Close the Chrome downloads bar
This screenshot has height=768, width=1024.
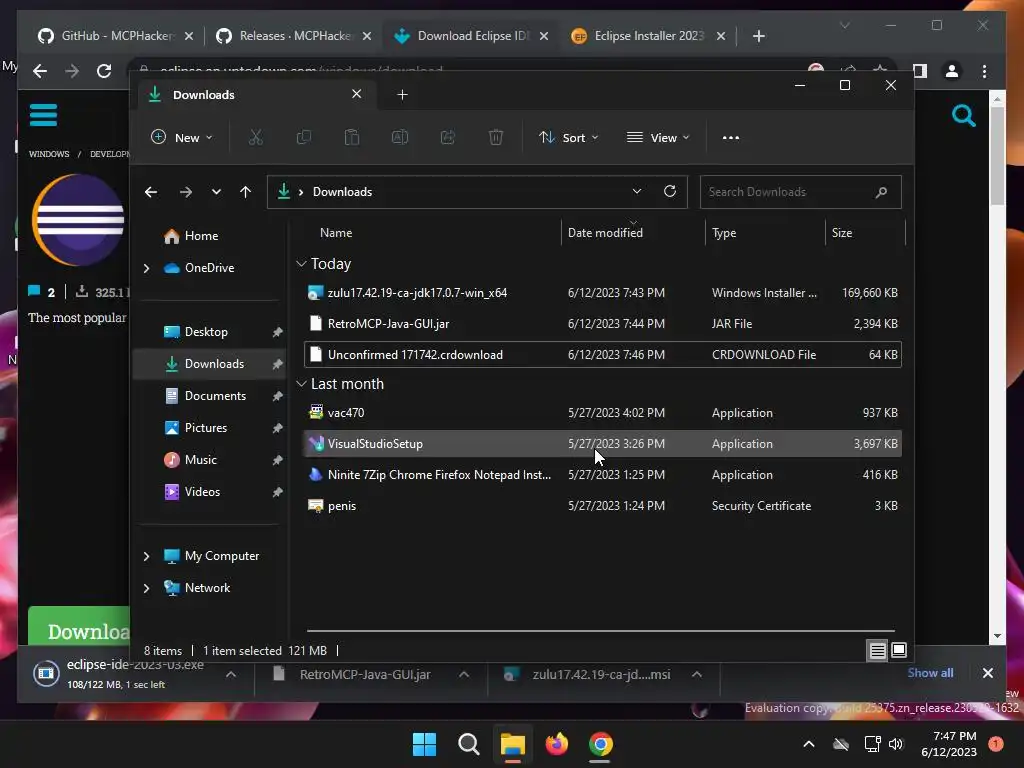(x=987, y=673)
